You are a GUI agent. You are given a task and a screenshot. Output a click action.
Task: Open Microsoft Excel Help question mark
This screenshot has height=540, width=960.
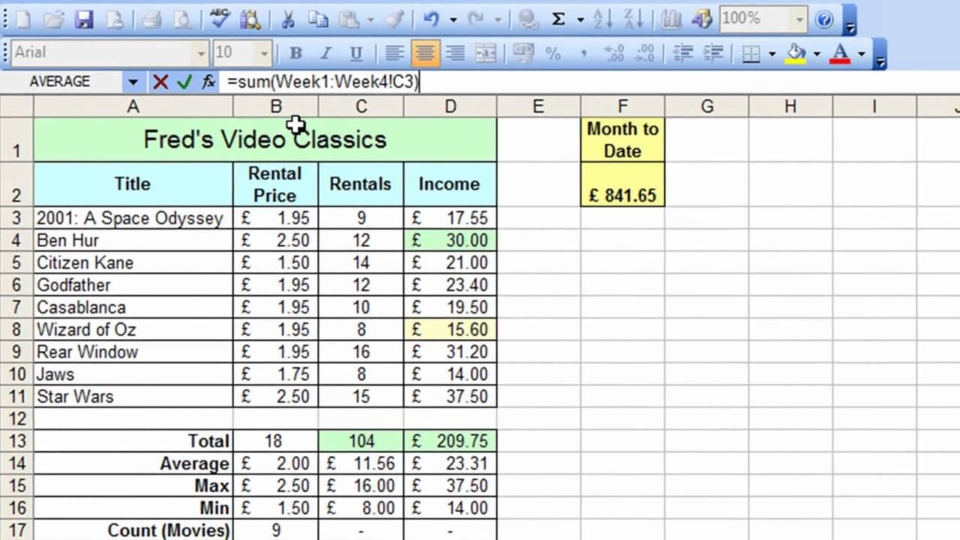coord(824,19)
